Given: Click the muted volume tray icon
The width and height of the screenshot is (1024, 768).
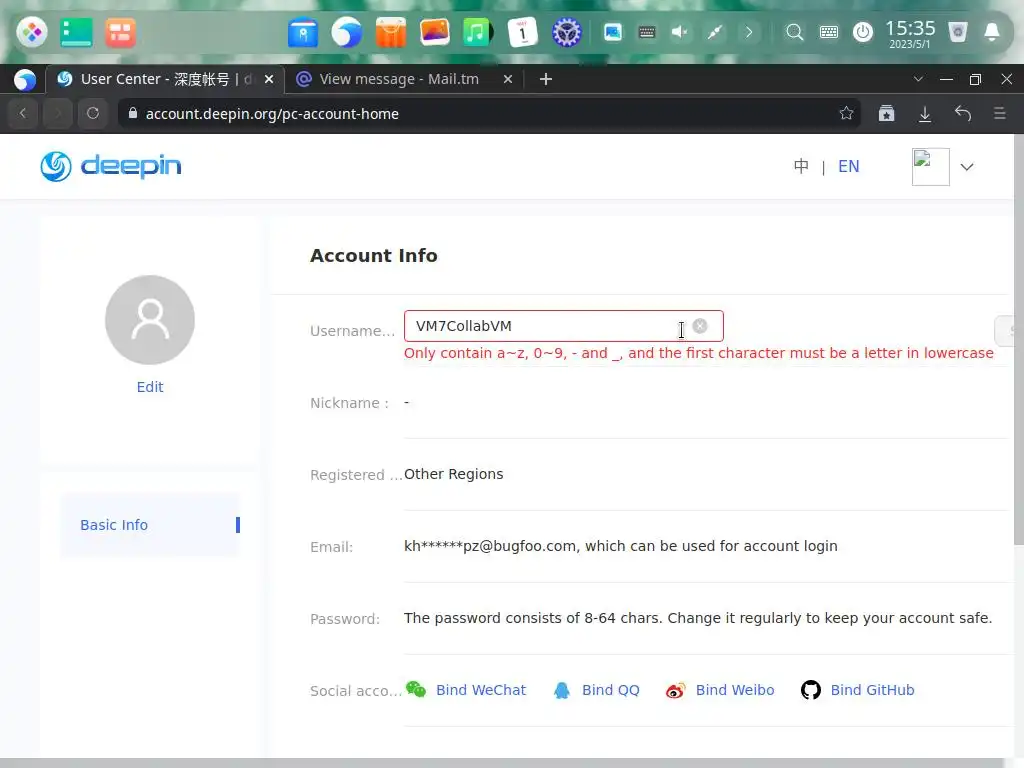Looking at the screenshot, I should click(680, 32).
